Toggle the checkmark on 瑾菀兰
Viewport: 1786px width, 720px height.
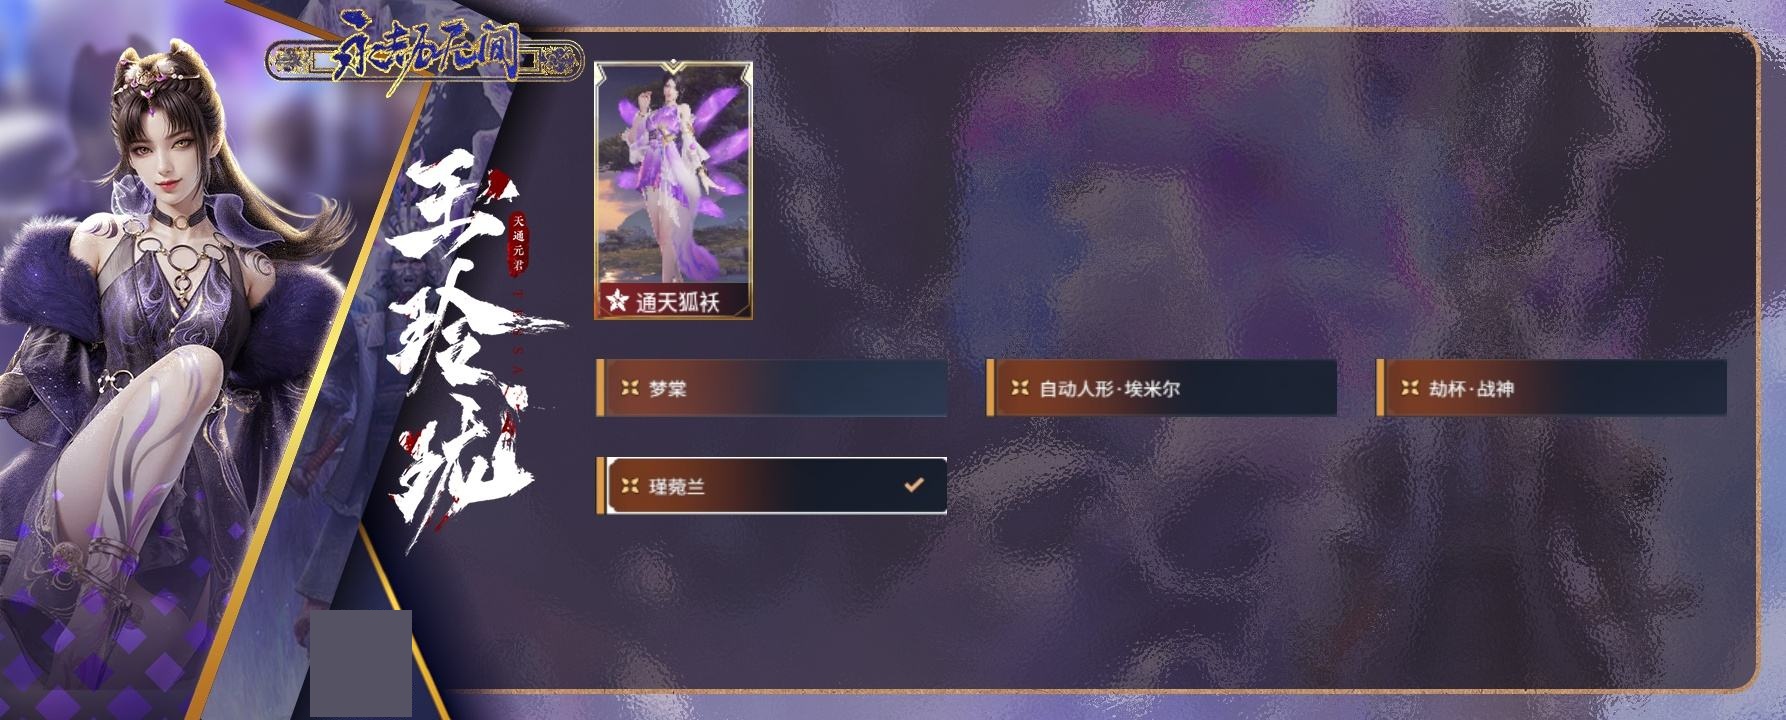pyautogui.click(x=913, y=485)
